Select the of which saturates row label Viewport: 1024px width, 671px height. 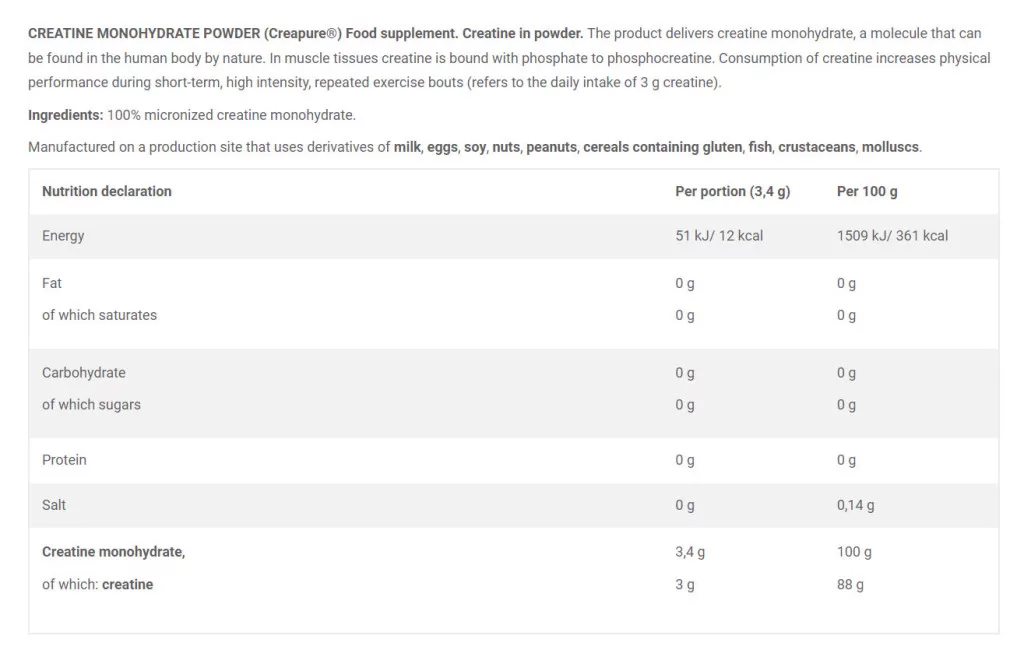coord(99,315)
